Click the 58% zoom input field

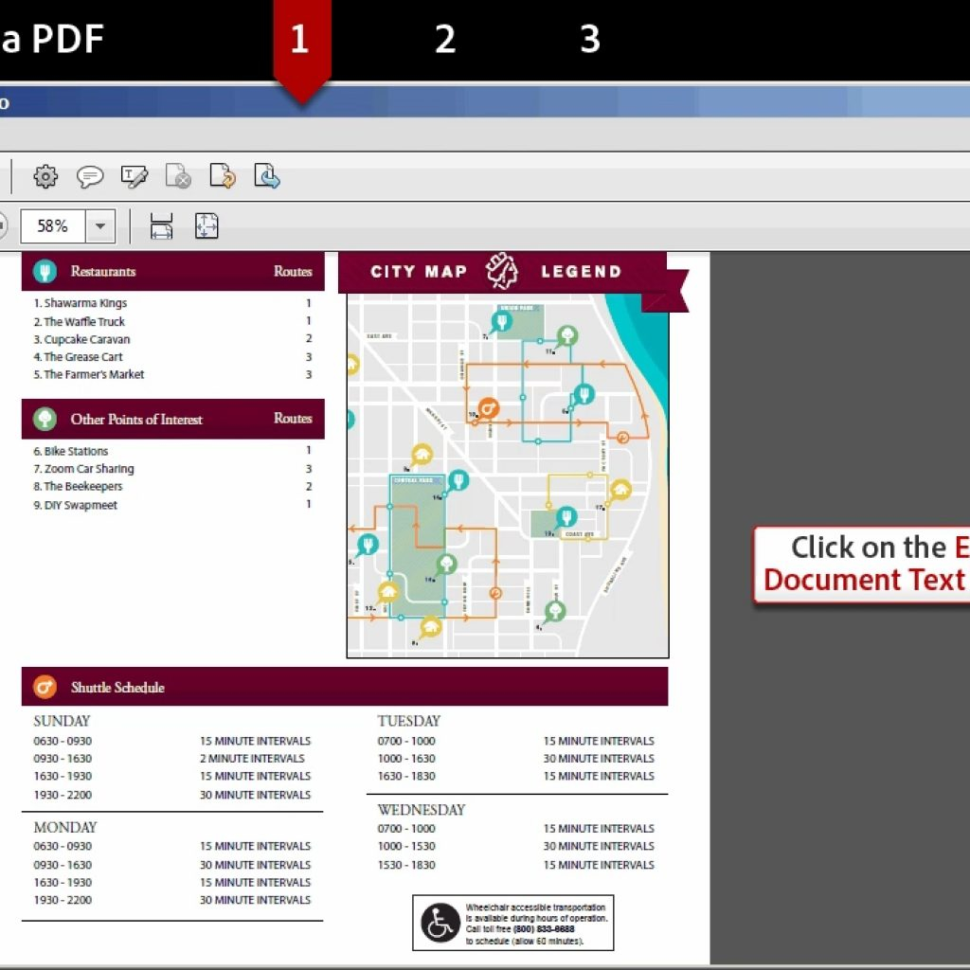[53, 226]
